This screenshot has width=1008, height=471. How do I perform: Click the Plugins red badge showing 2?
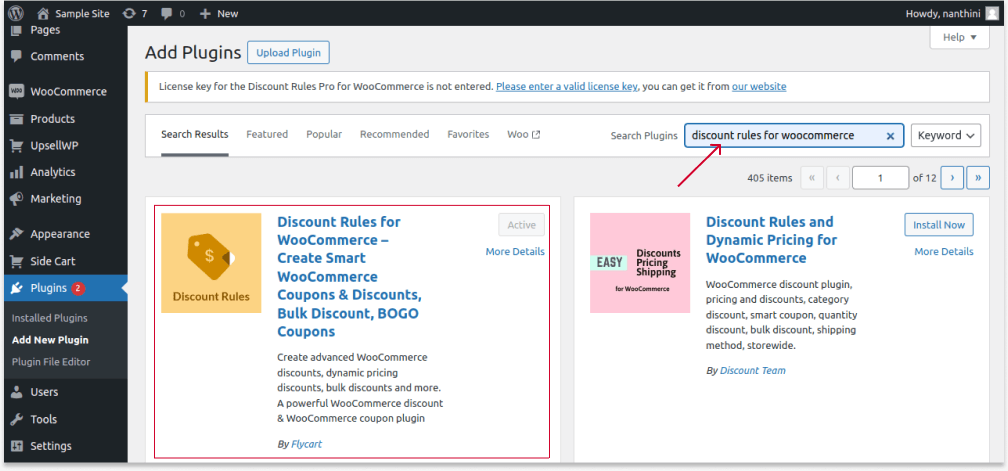pos(78,289)
